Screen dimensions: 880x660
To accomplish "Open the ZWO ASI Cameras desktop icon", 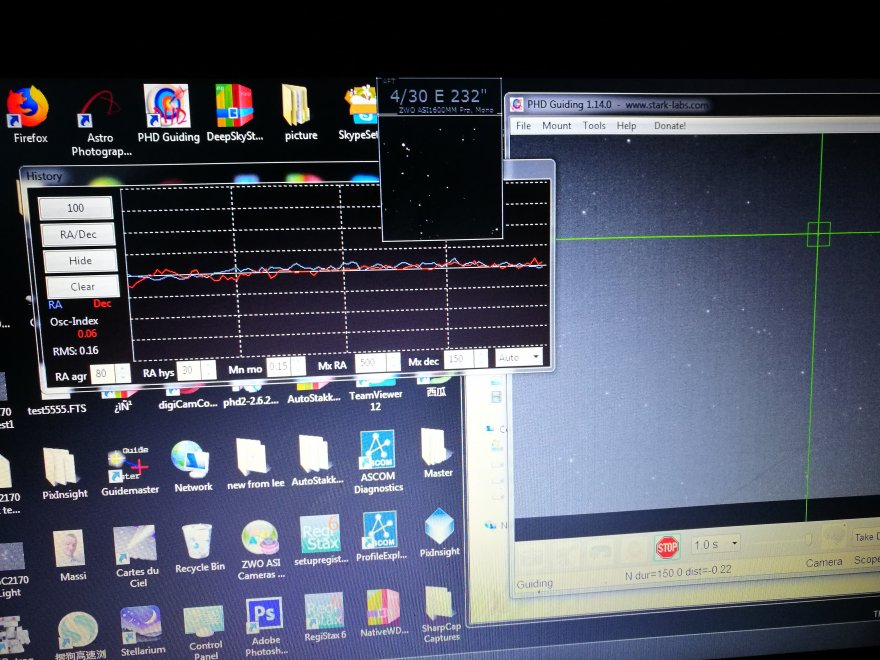I will (261, 550).
